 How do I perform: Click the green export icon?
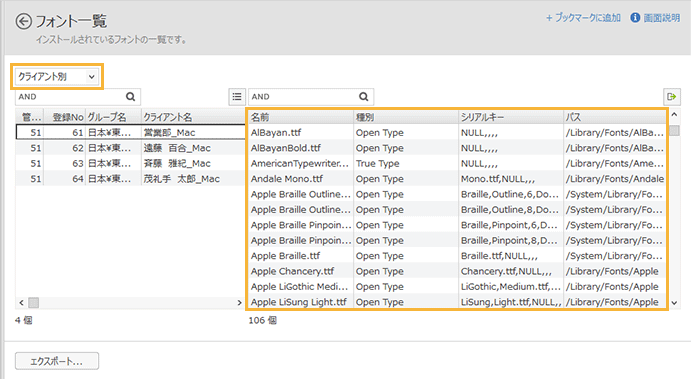tap(672, 97)
